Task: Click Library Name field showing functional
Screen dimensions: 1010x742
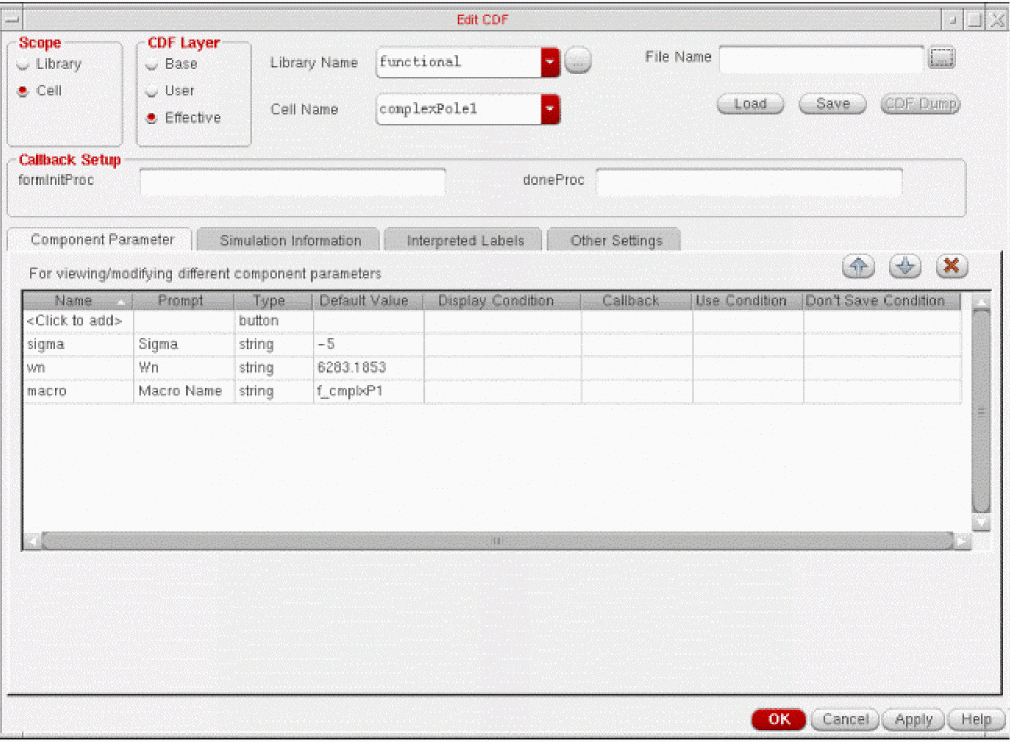Action: tap(459, 62)
